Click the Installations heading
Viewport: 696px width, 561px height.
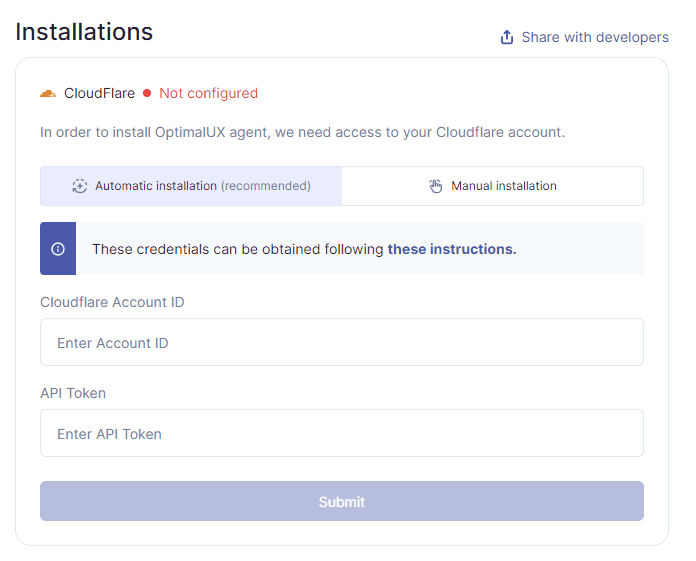[x=84, y=32]
